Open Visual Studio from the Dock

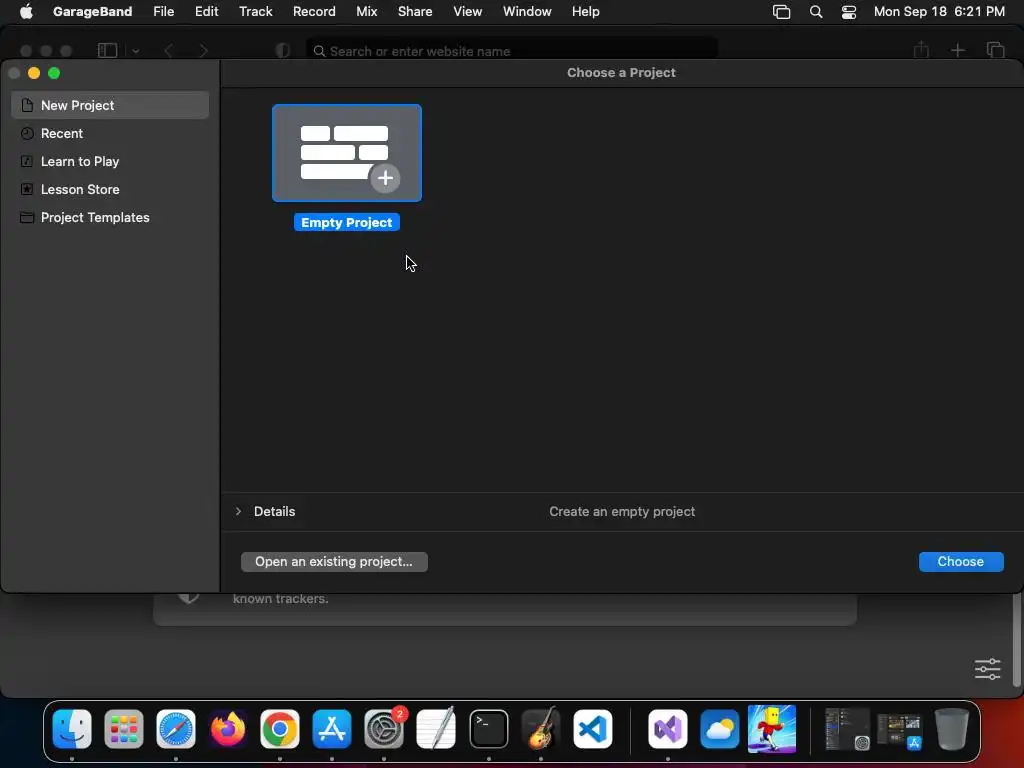point(667,729)
